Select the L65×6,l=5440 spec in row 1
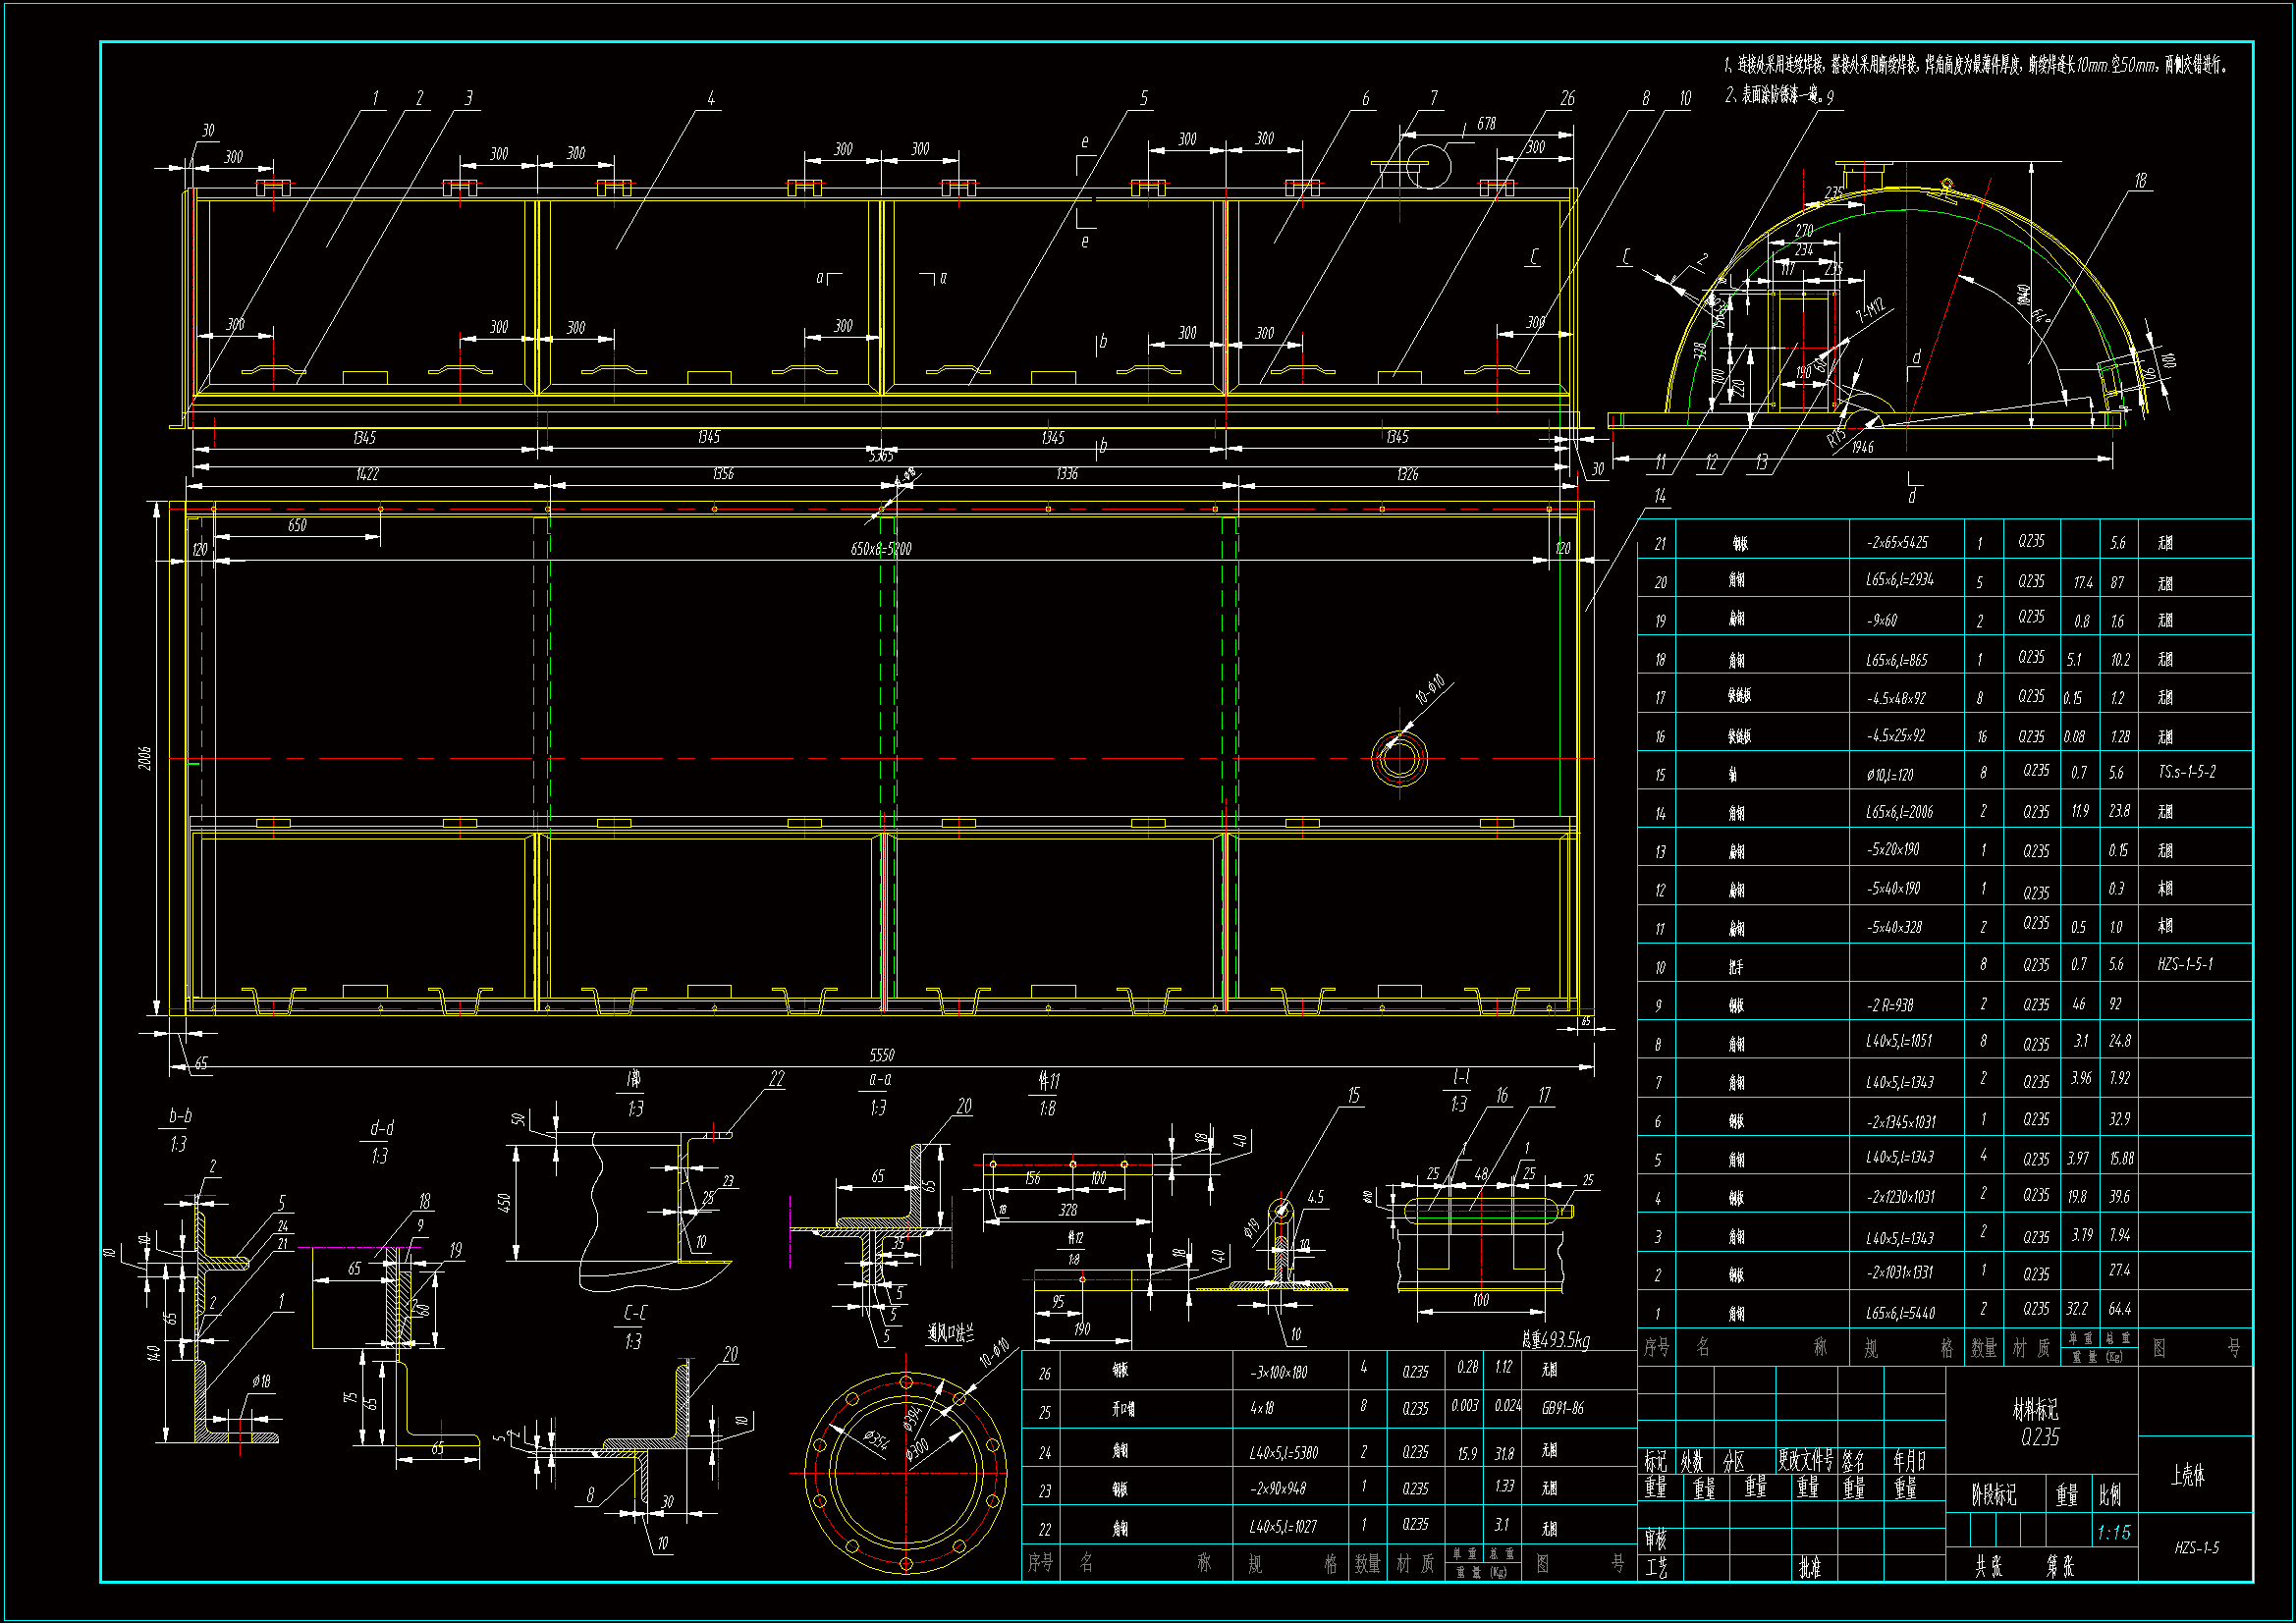This screenshot has height=1623, width=2296. [1900, 1313]
